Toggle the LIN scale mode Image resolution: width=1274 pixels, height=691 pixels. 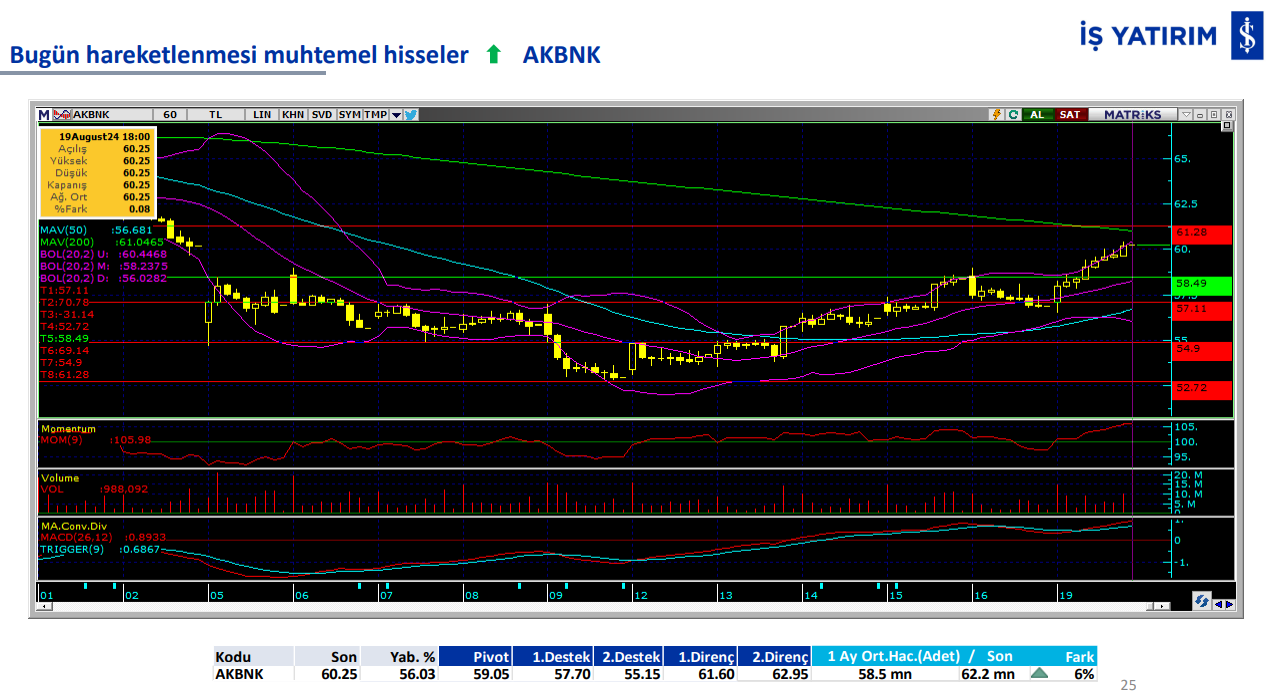pyautogui.click(x=262, y=115)
